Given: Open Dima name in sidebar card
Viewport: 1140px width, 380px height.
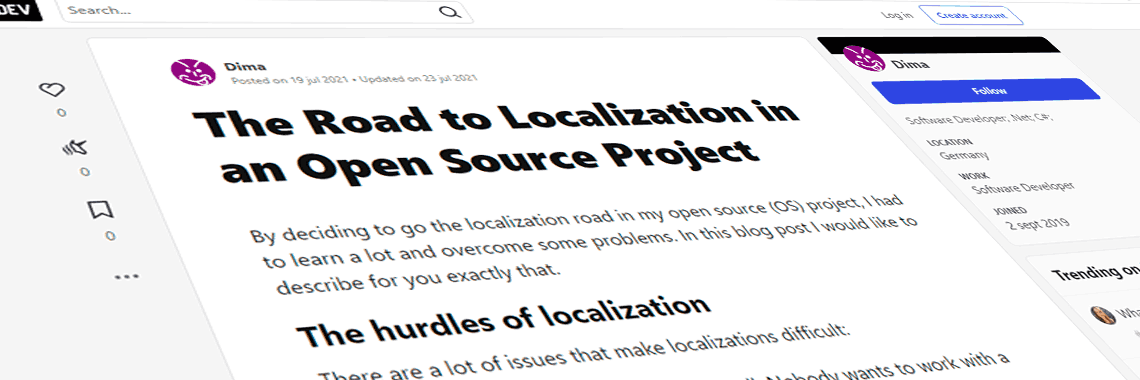Looking at the screenshot, I should (x=910, y=65).
